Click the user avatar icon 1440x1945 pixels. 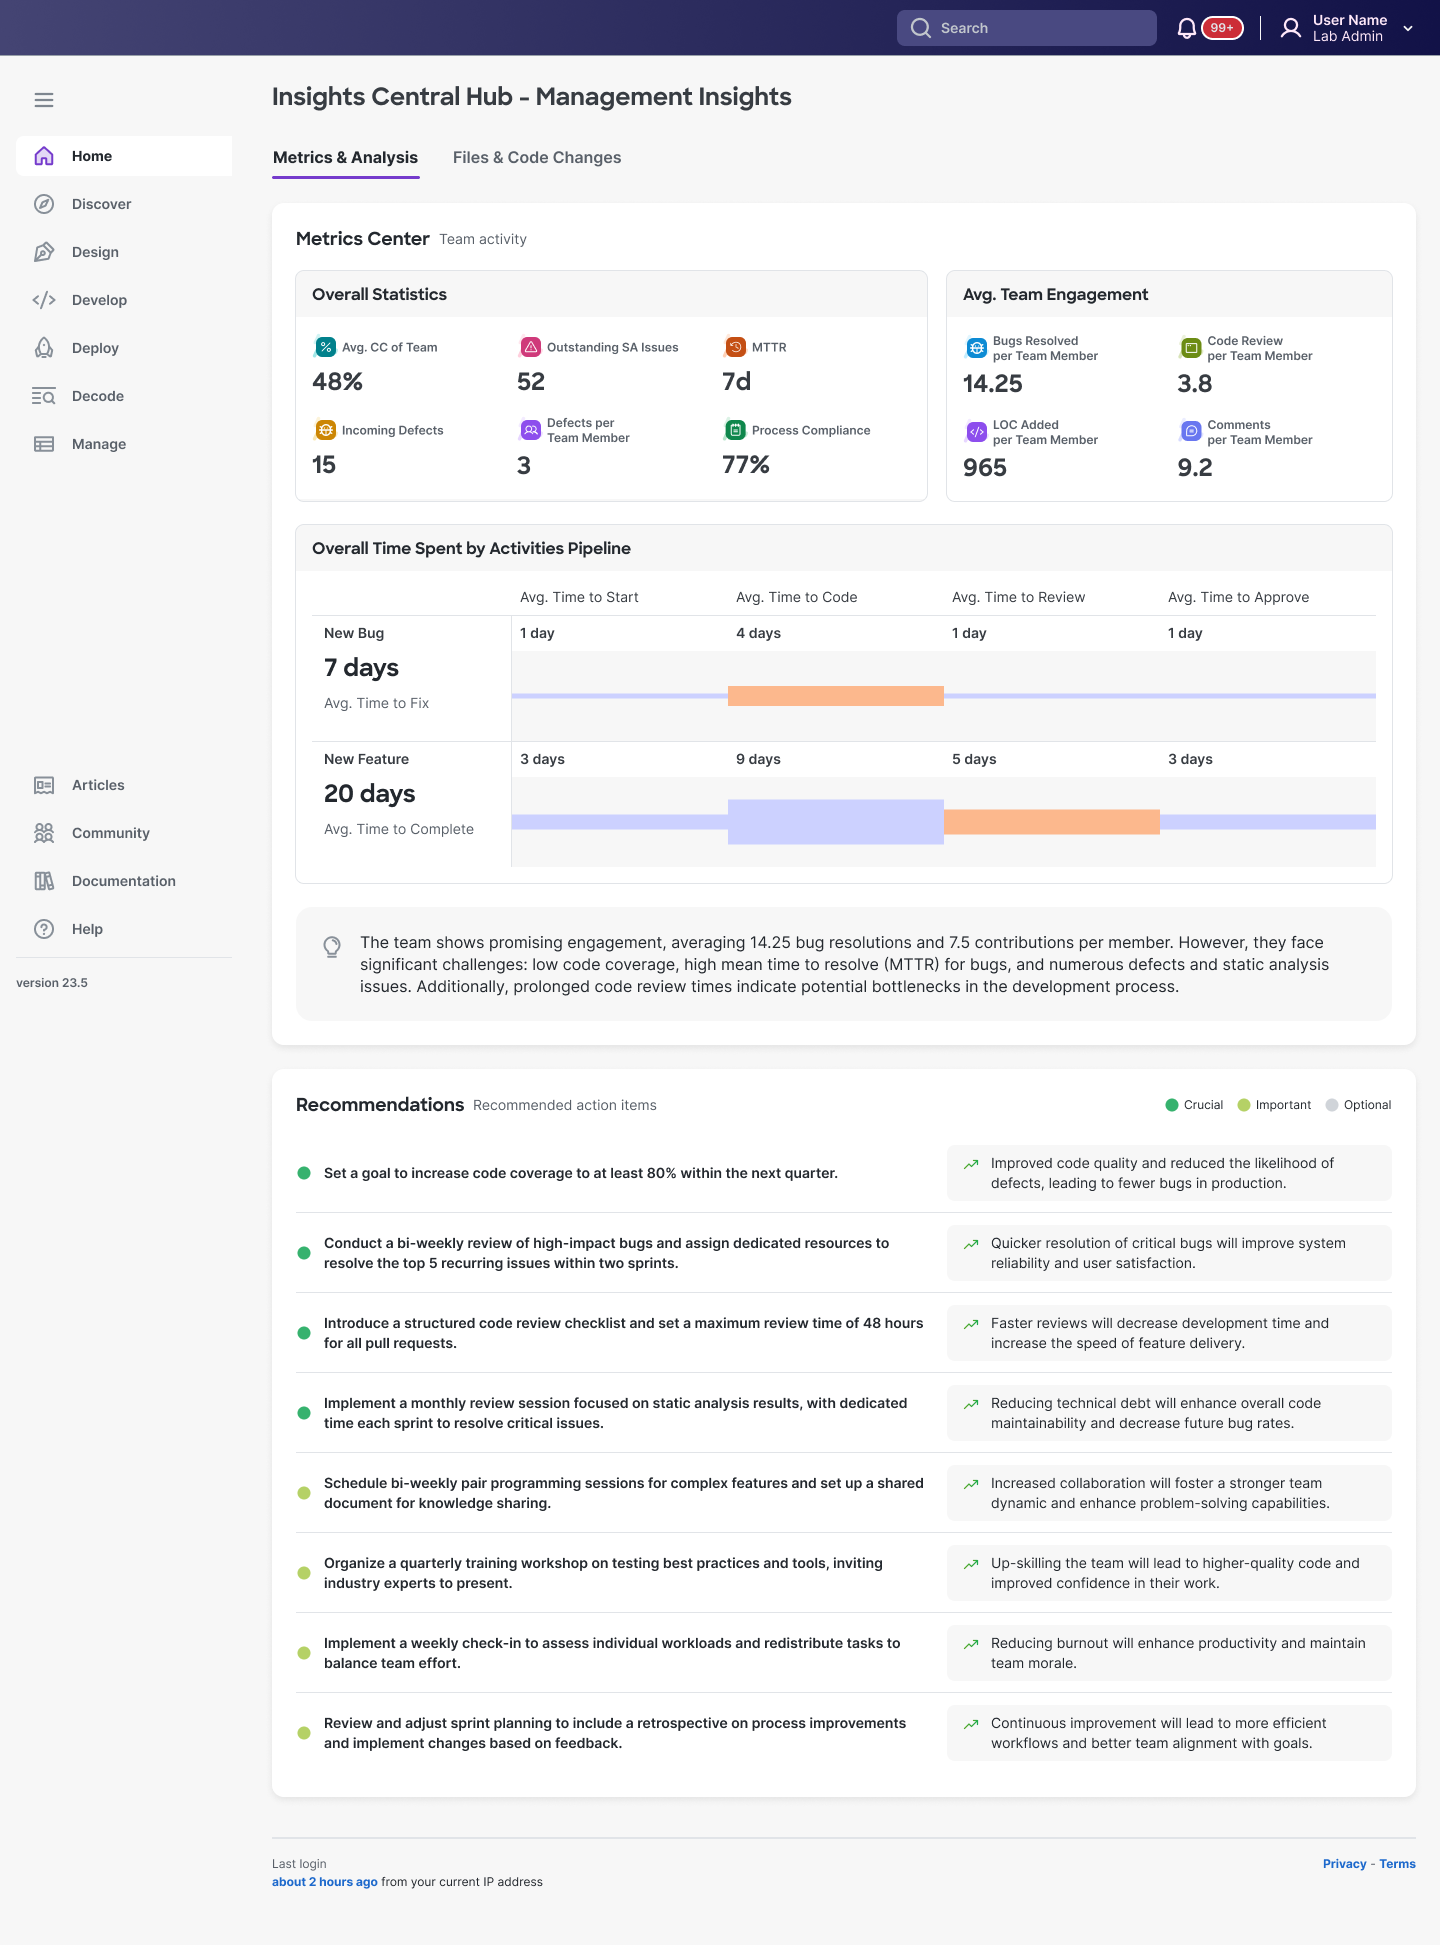pyautogui.click(x=1291, y=28)
